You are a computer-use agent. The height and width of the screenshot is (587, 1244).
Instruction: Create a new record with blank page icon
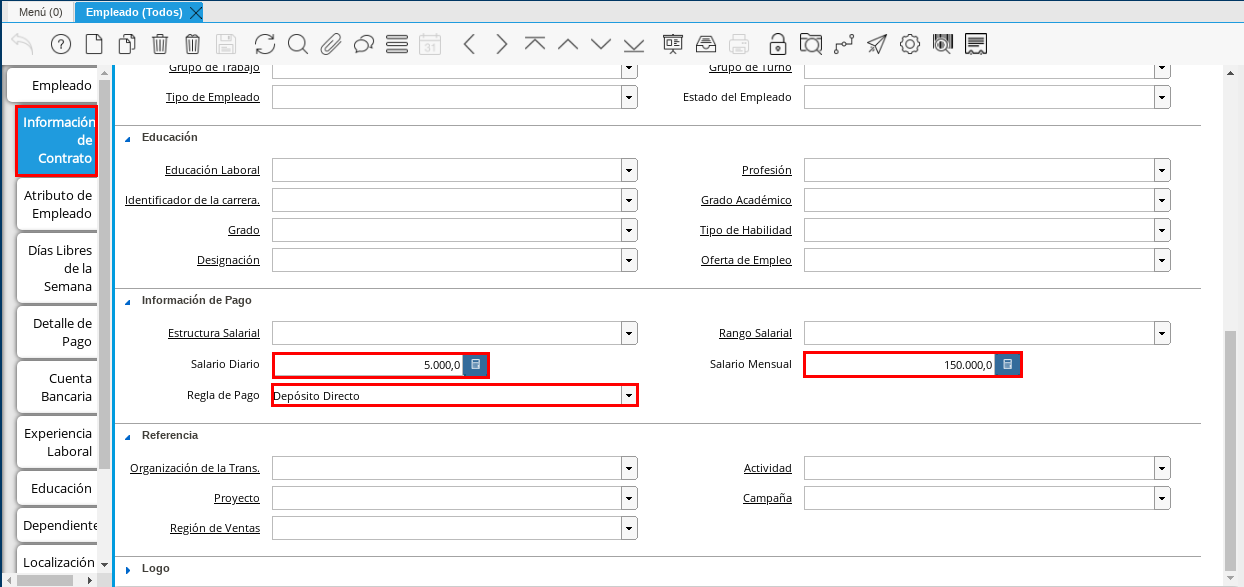pyautogui.click(x=94, y=44)
